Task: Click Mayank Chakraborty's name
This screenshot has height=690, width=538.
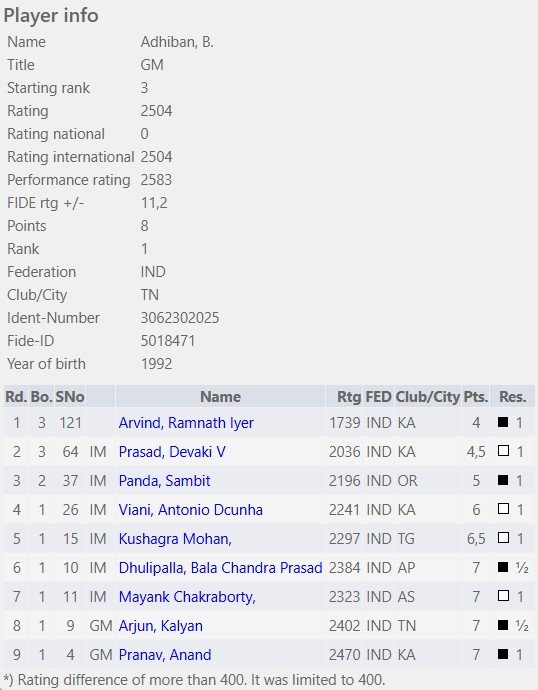Action: [x=187, y=597]
